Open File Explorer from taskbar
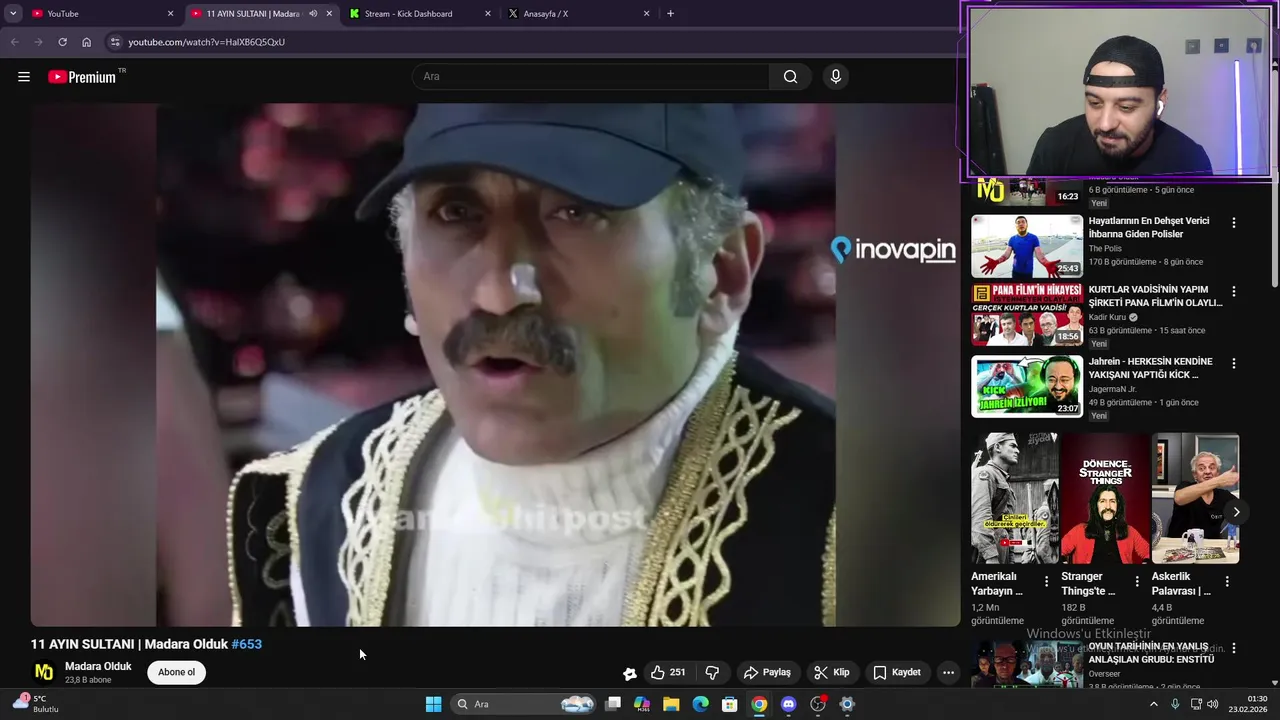 coord(671,704)
